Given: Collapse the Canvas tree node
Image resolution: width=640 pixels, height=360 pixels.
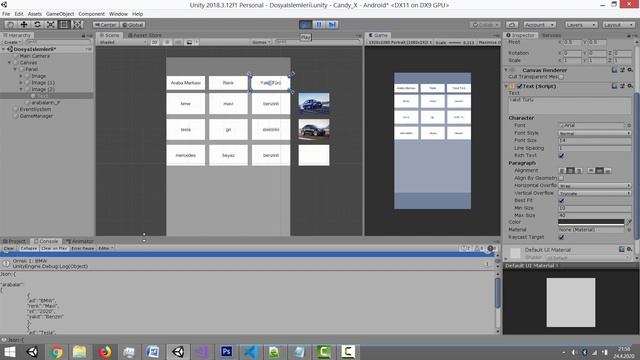Looking at the screenshot, I should (10, 63).
